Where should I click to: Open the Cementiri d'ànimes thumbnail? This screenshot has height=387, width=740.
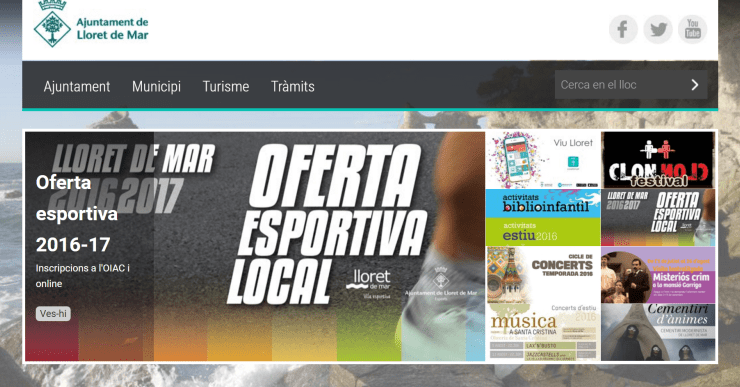click(x=658, y=332)
